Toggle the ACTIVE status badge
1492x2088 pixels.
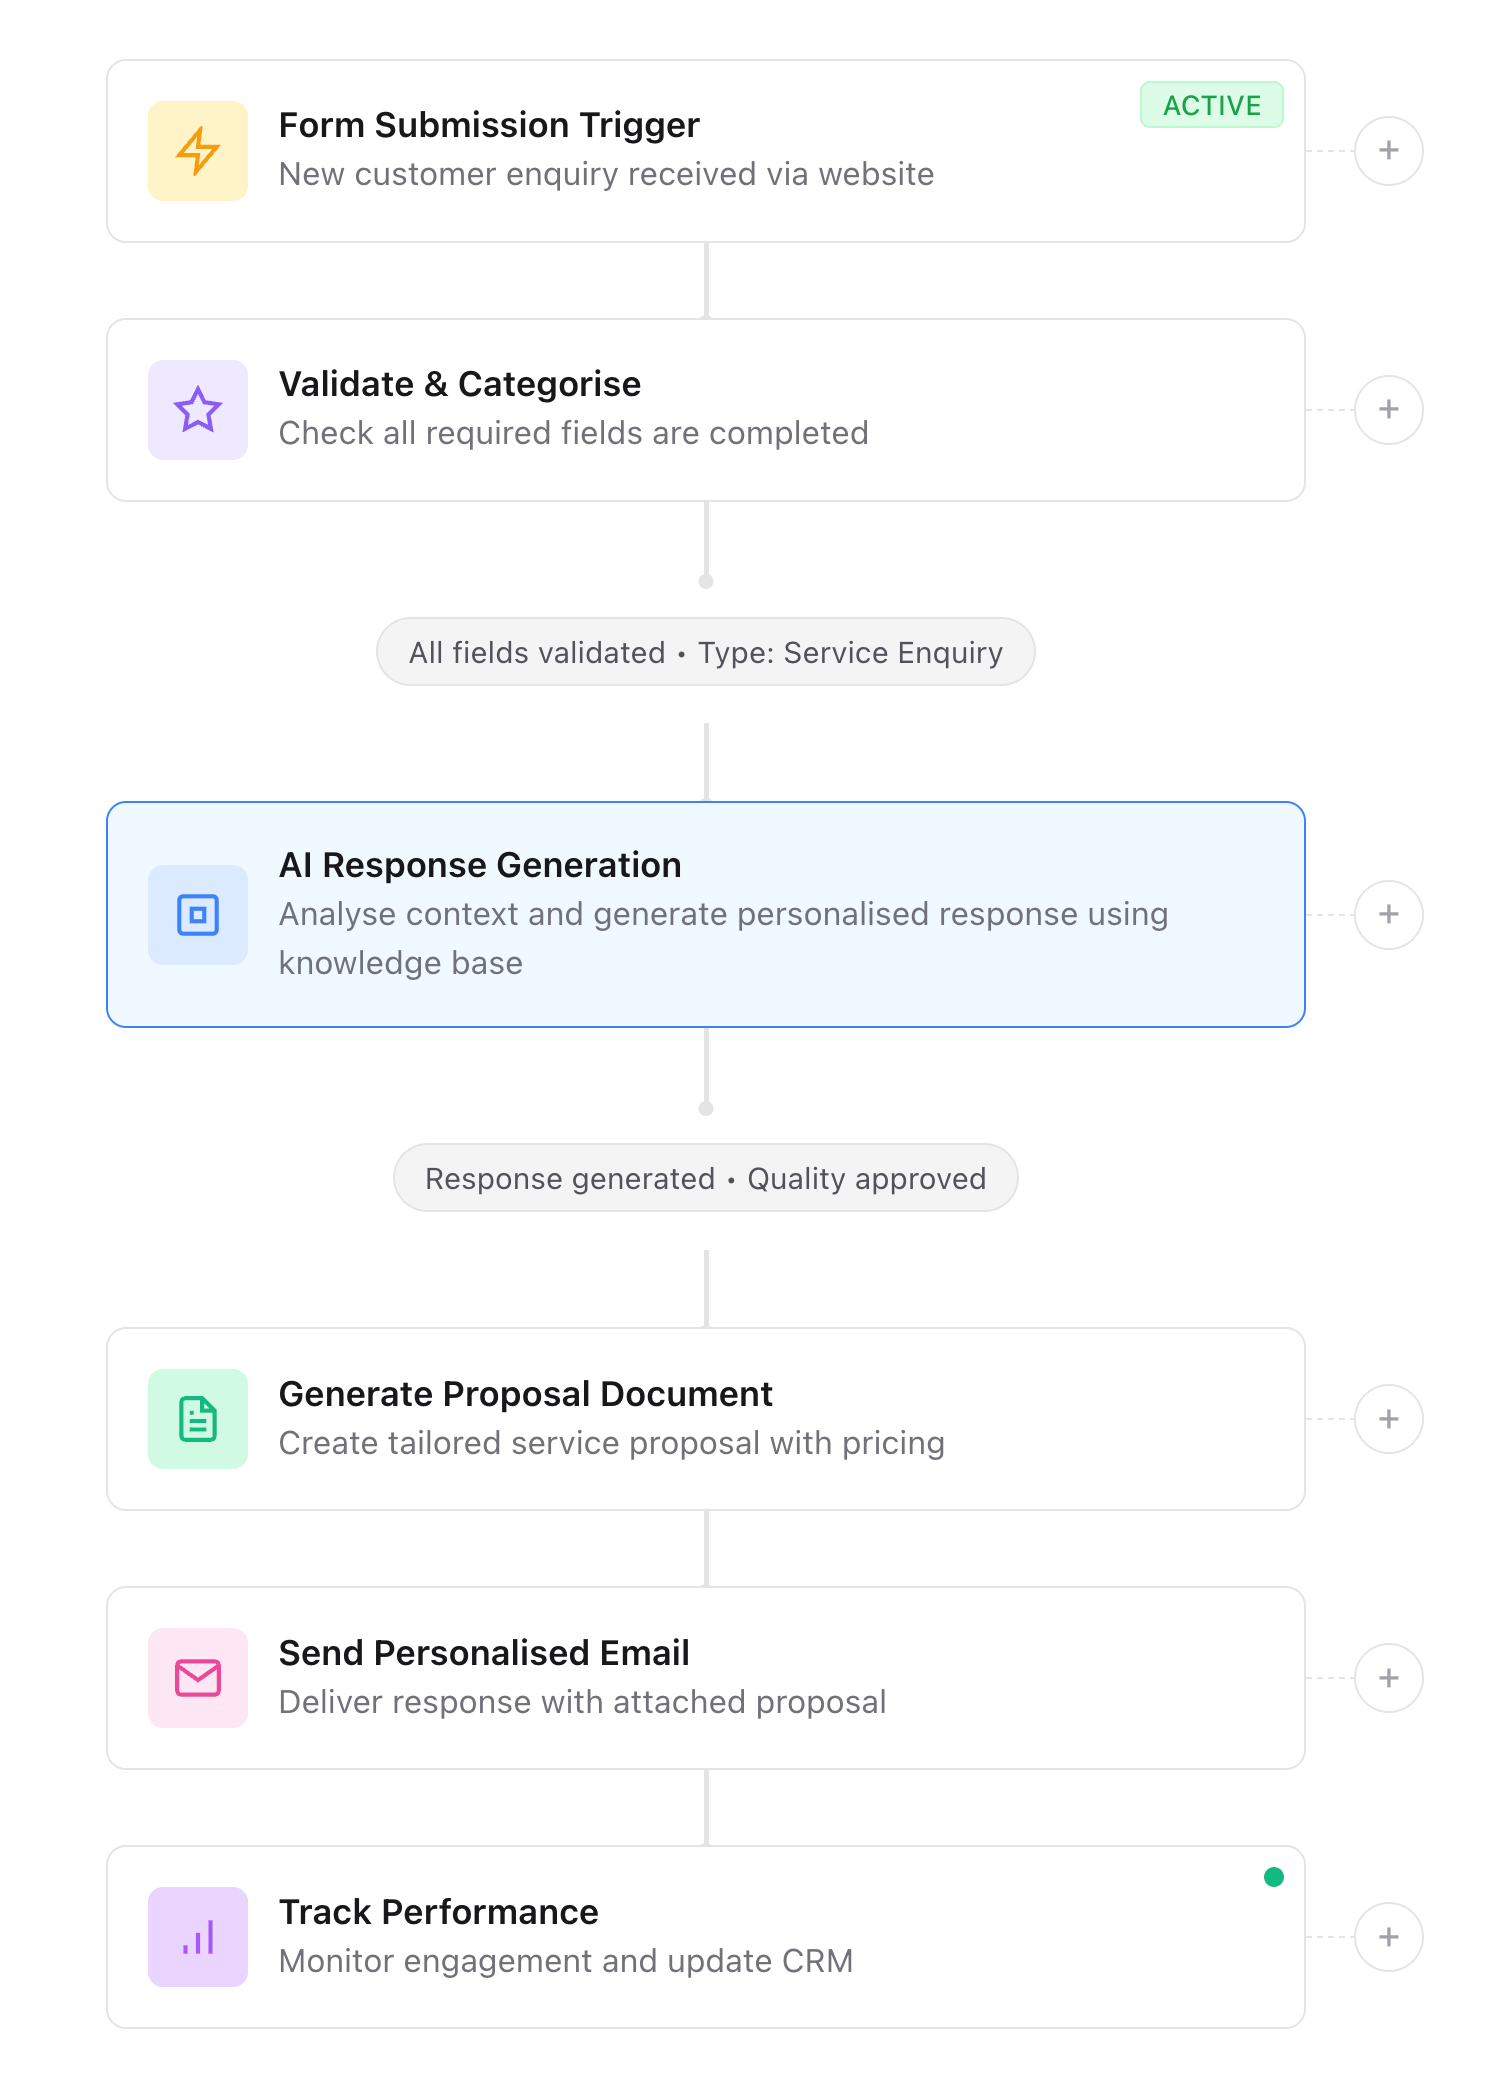coord(1211,105)
